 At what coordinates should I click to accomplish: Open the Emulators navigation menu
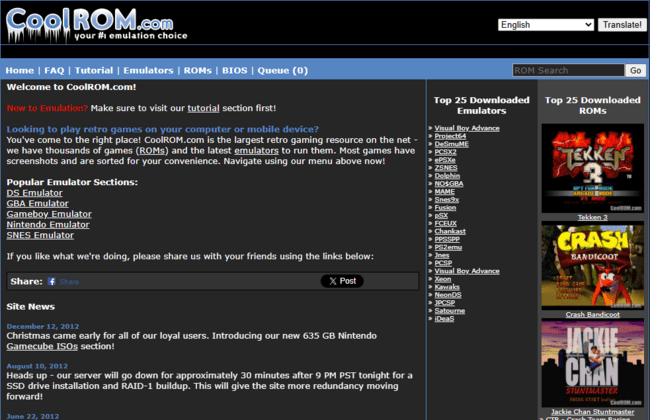147,71
